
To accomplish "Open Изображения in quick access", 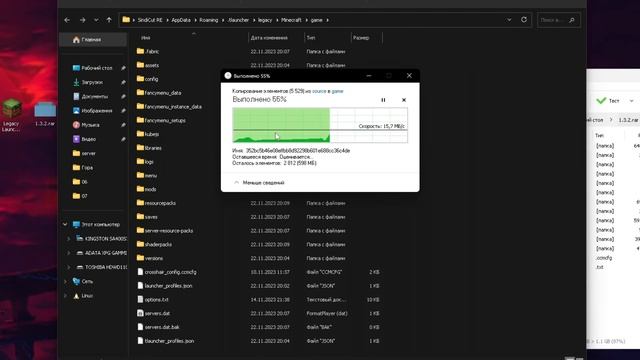I will (97, 111).
